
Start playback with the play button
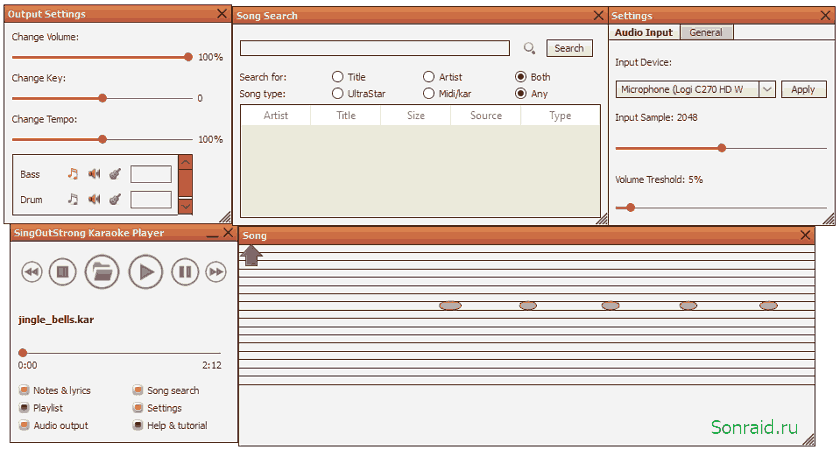146,272
